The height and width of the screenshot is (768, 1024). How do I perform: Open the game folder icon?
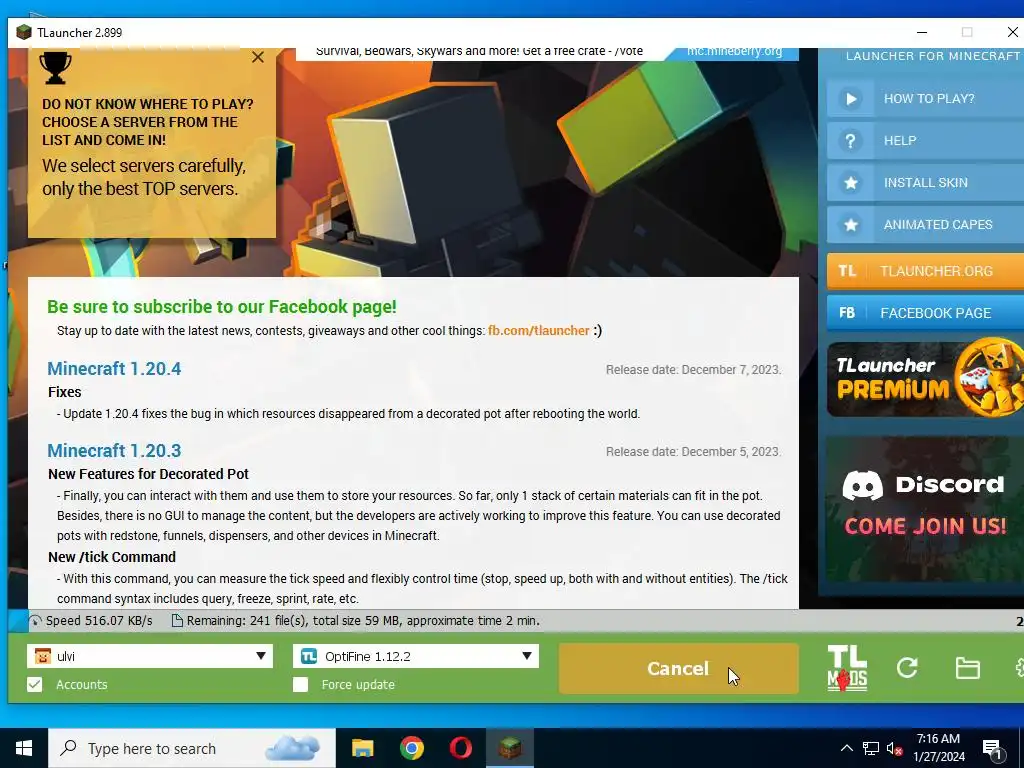pyautogui.click(x=967, y=668)
